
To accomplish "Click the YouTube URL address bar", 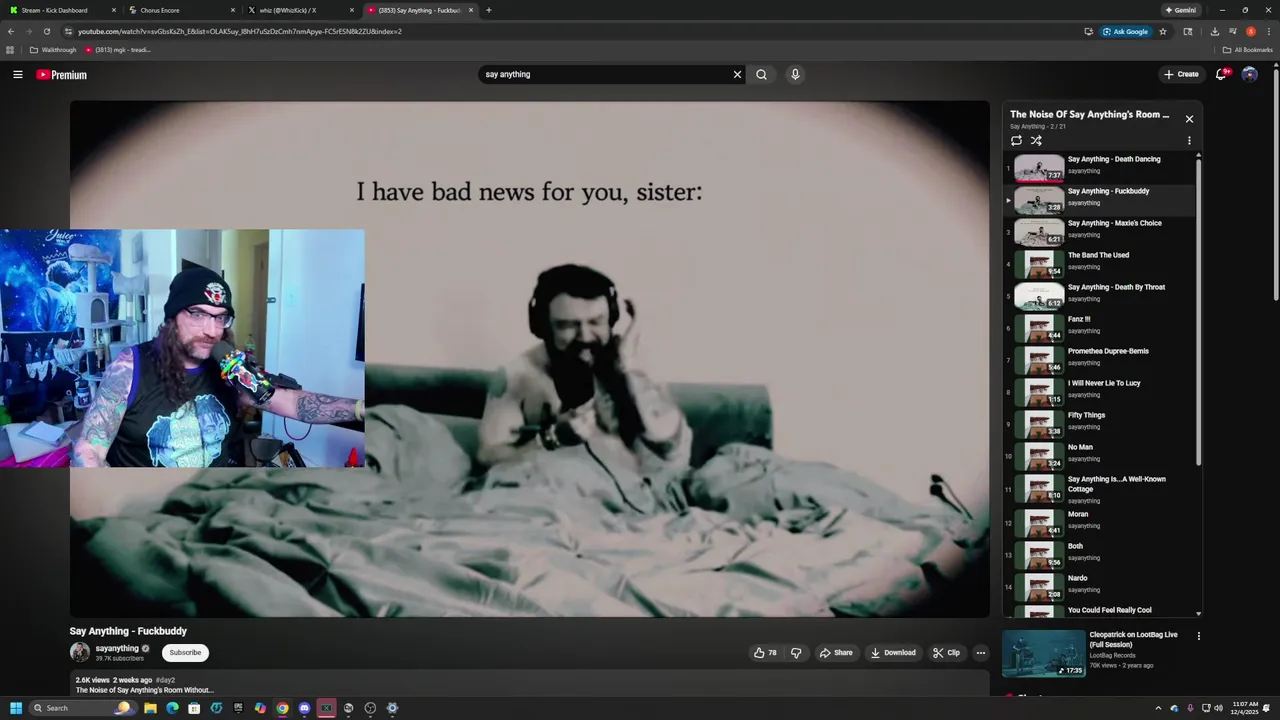I will tap(570, 31).
